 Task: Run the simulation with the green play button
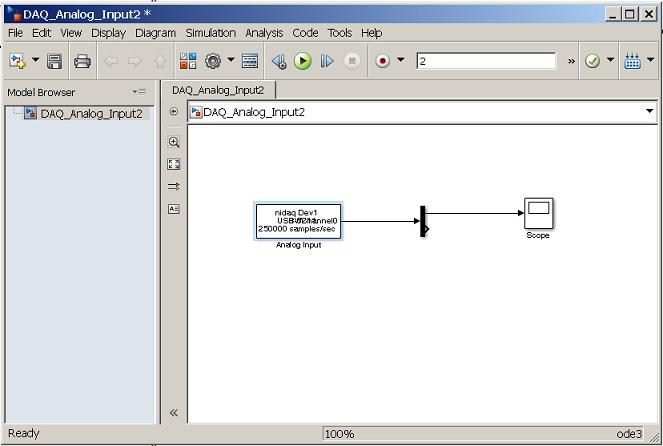(x=303, y=61)
